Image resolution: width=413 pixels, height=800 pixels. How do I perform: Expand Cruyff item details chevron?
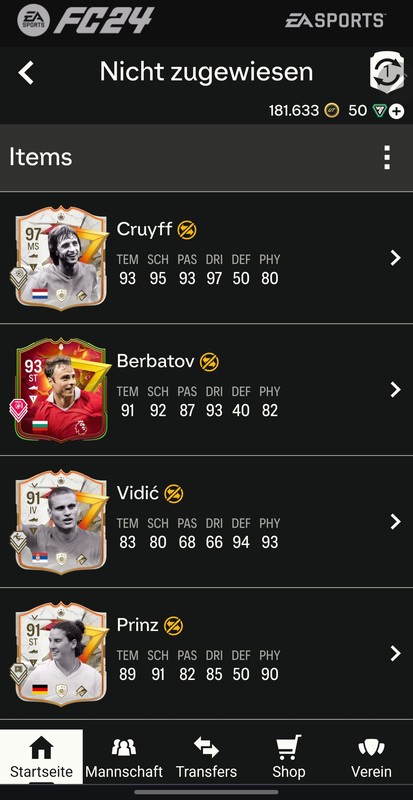396,258
